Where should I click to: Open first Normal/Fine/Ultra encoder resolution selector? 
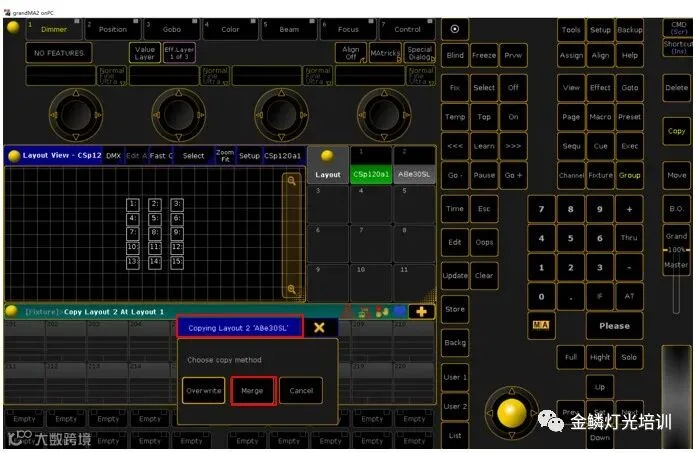pos(112,75)
